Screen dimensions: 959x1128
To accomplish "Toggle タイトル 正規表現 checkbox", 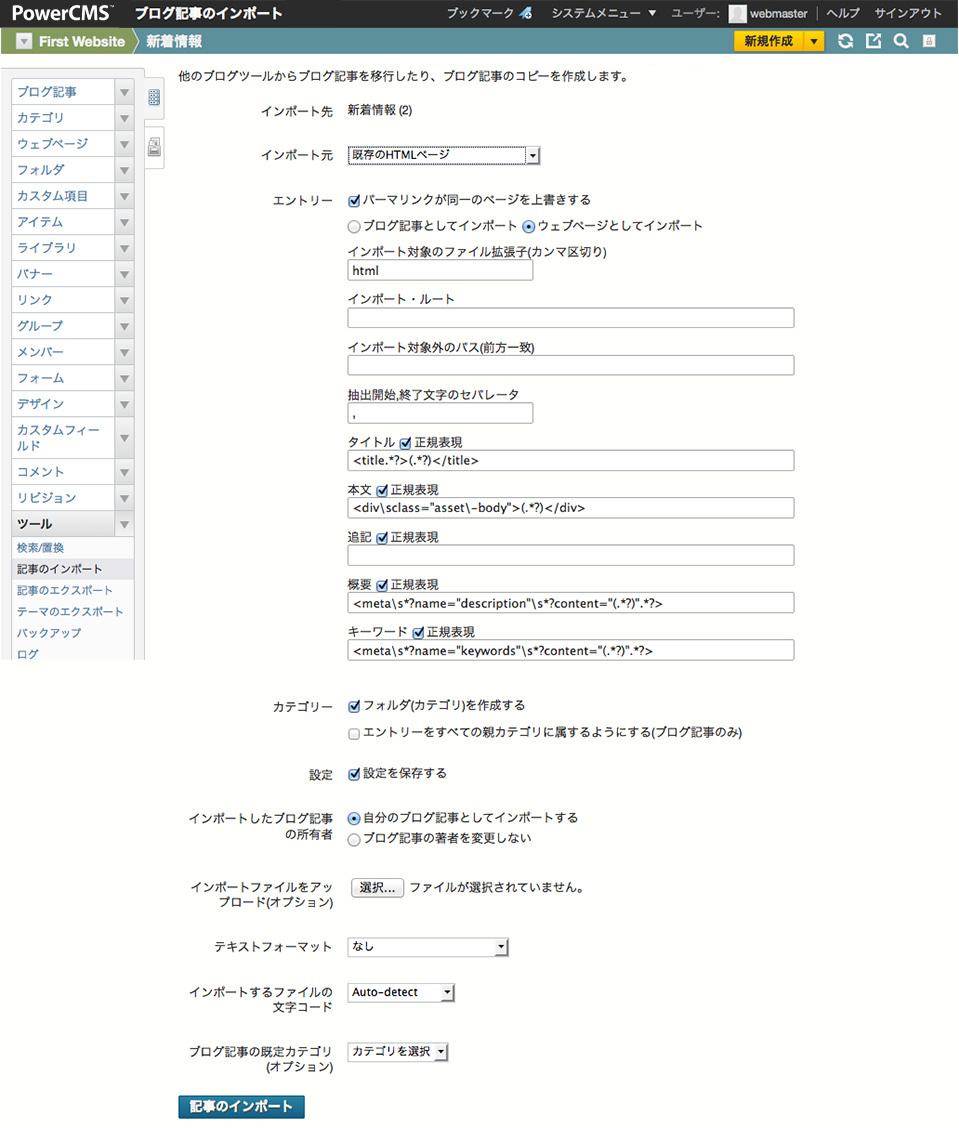I will [x=405, y=443].
